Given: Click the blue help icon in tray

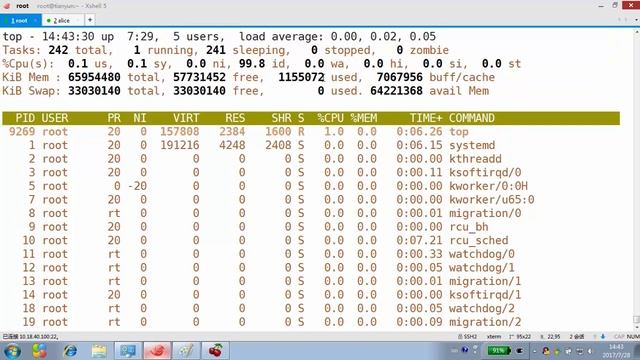Looking at the screenshot, I should pos(465,350).
